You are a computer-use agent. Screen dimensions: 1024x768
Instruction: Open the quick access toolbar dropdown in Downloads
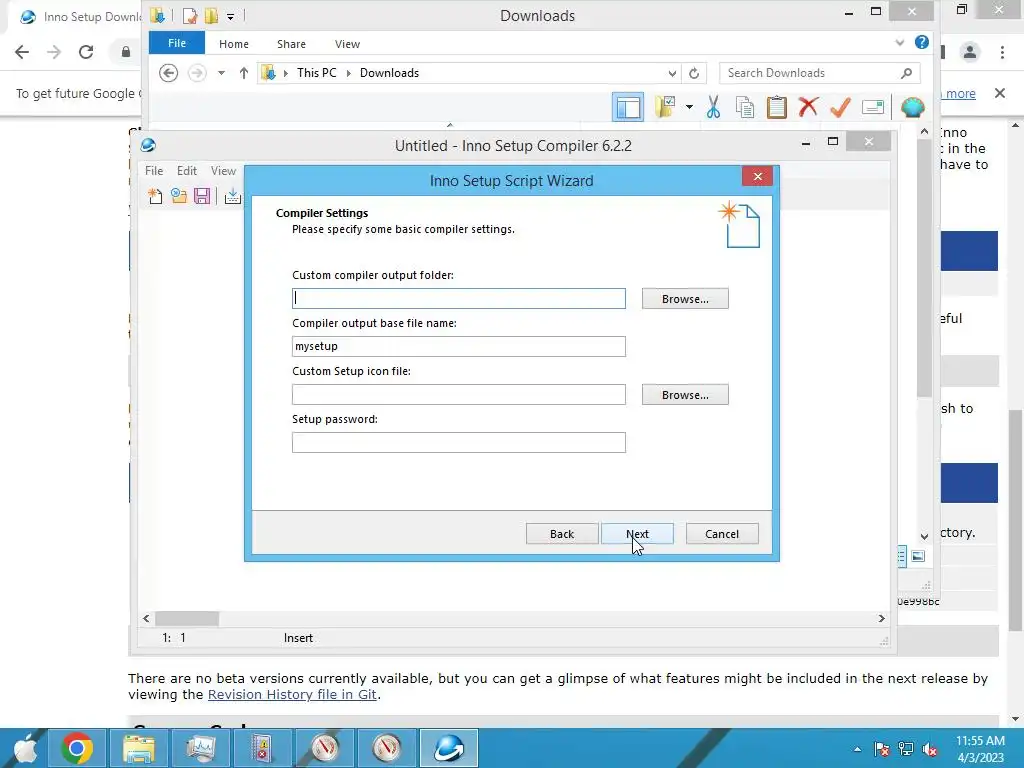point(231,16)
